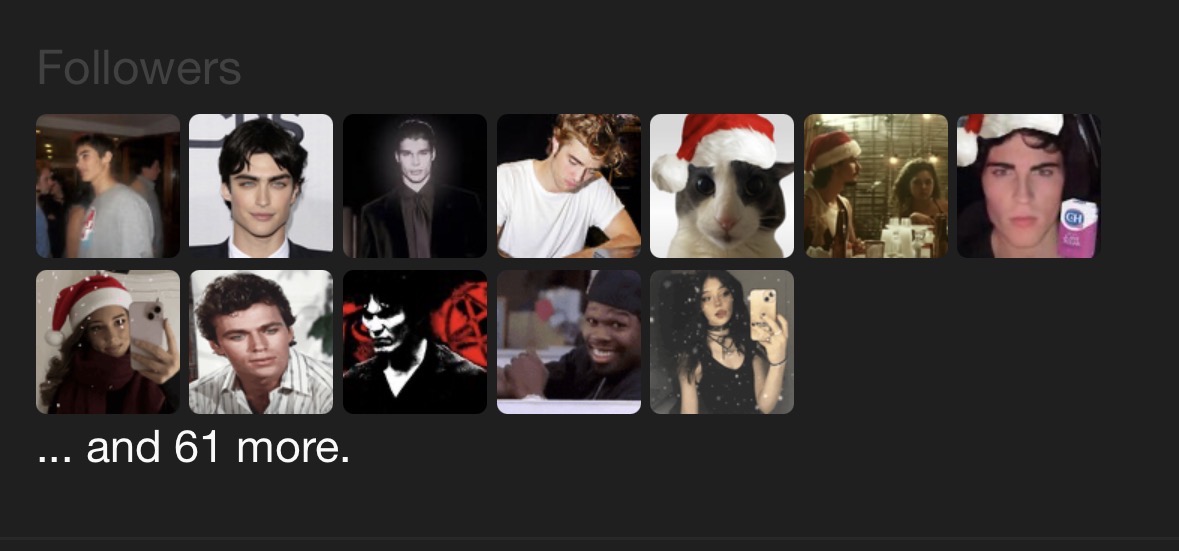
Task: Open the Santa hat mirror selfie with red scarf
Action: [108, 342]
